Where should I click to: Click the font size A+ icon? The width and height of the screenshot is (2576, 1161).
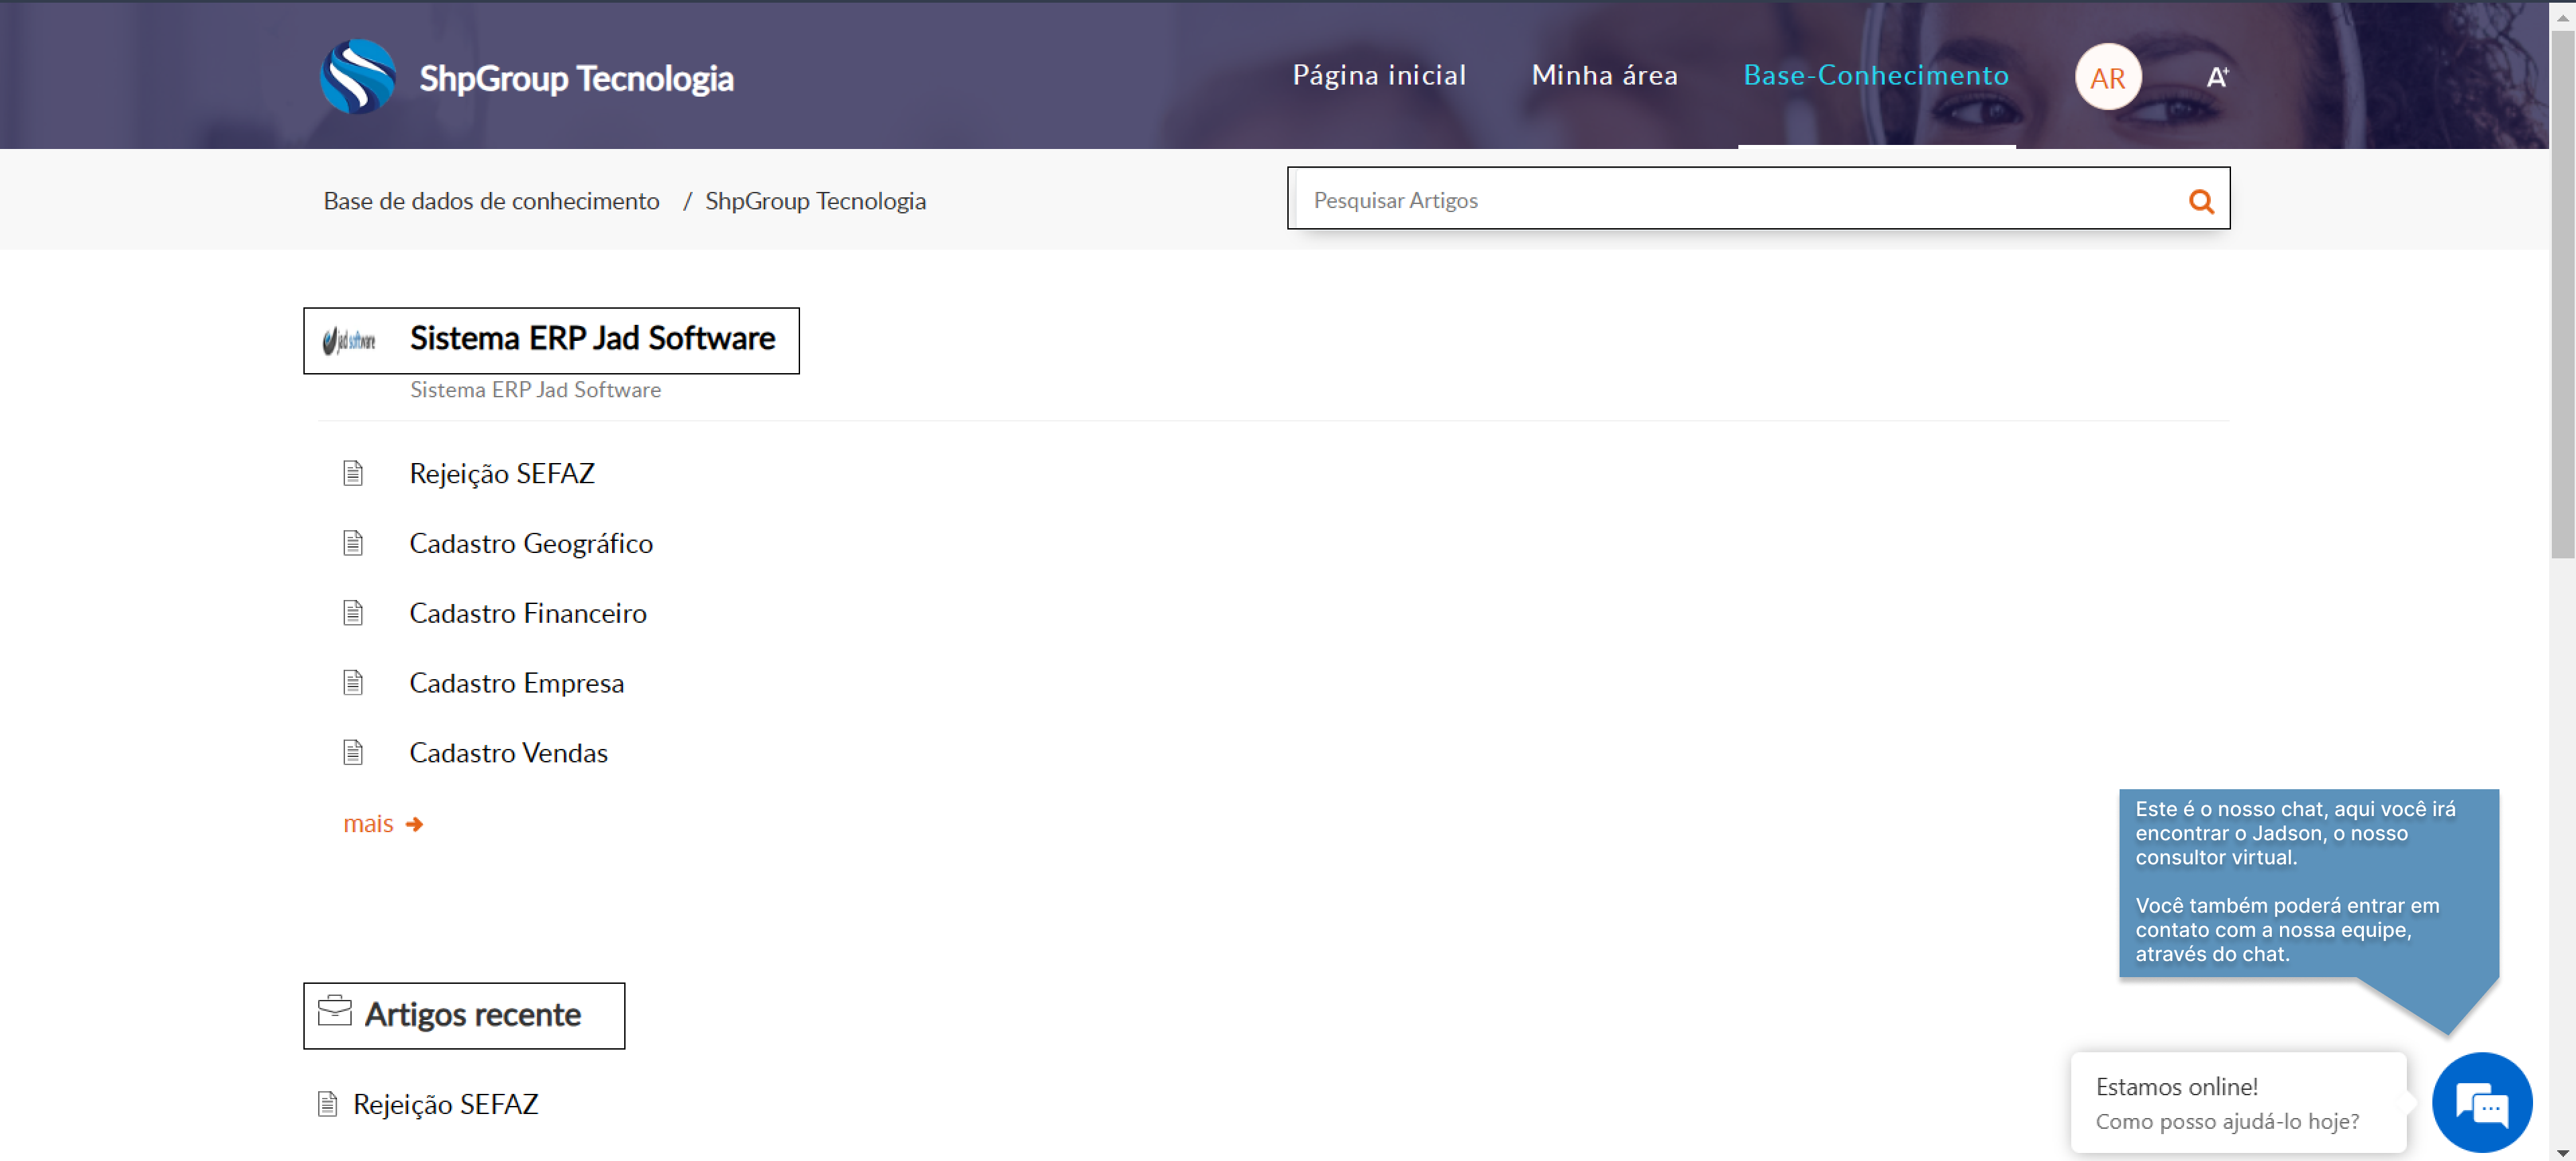point(2217,77)
